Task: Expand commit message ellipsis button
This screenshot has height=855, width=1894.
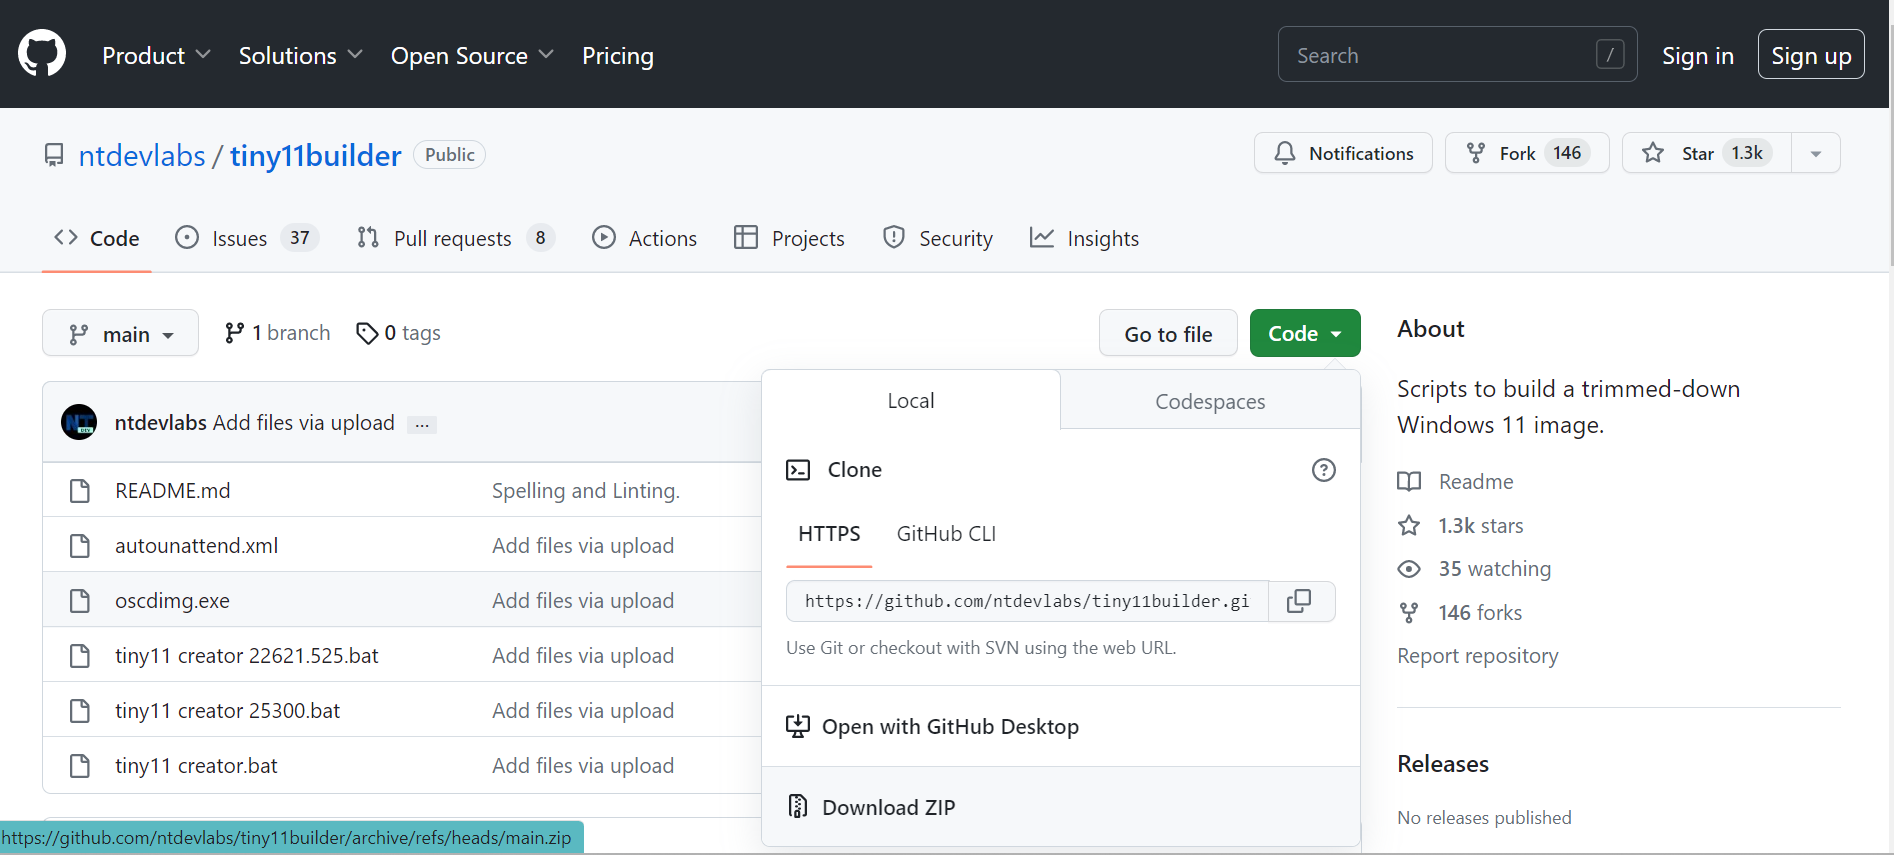Action: 422,425
